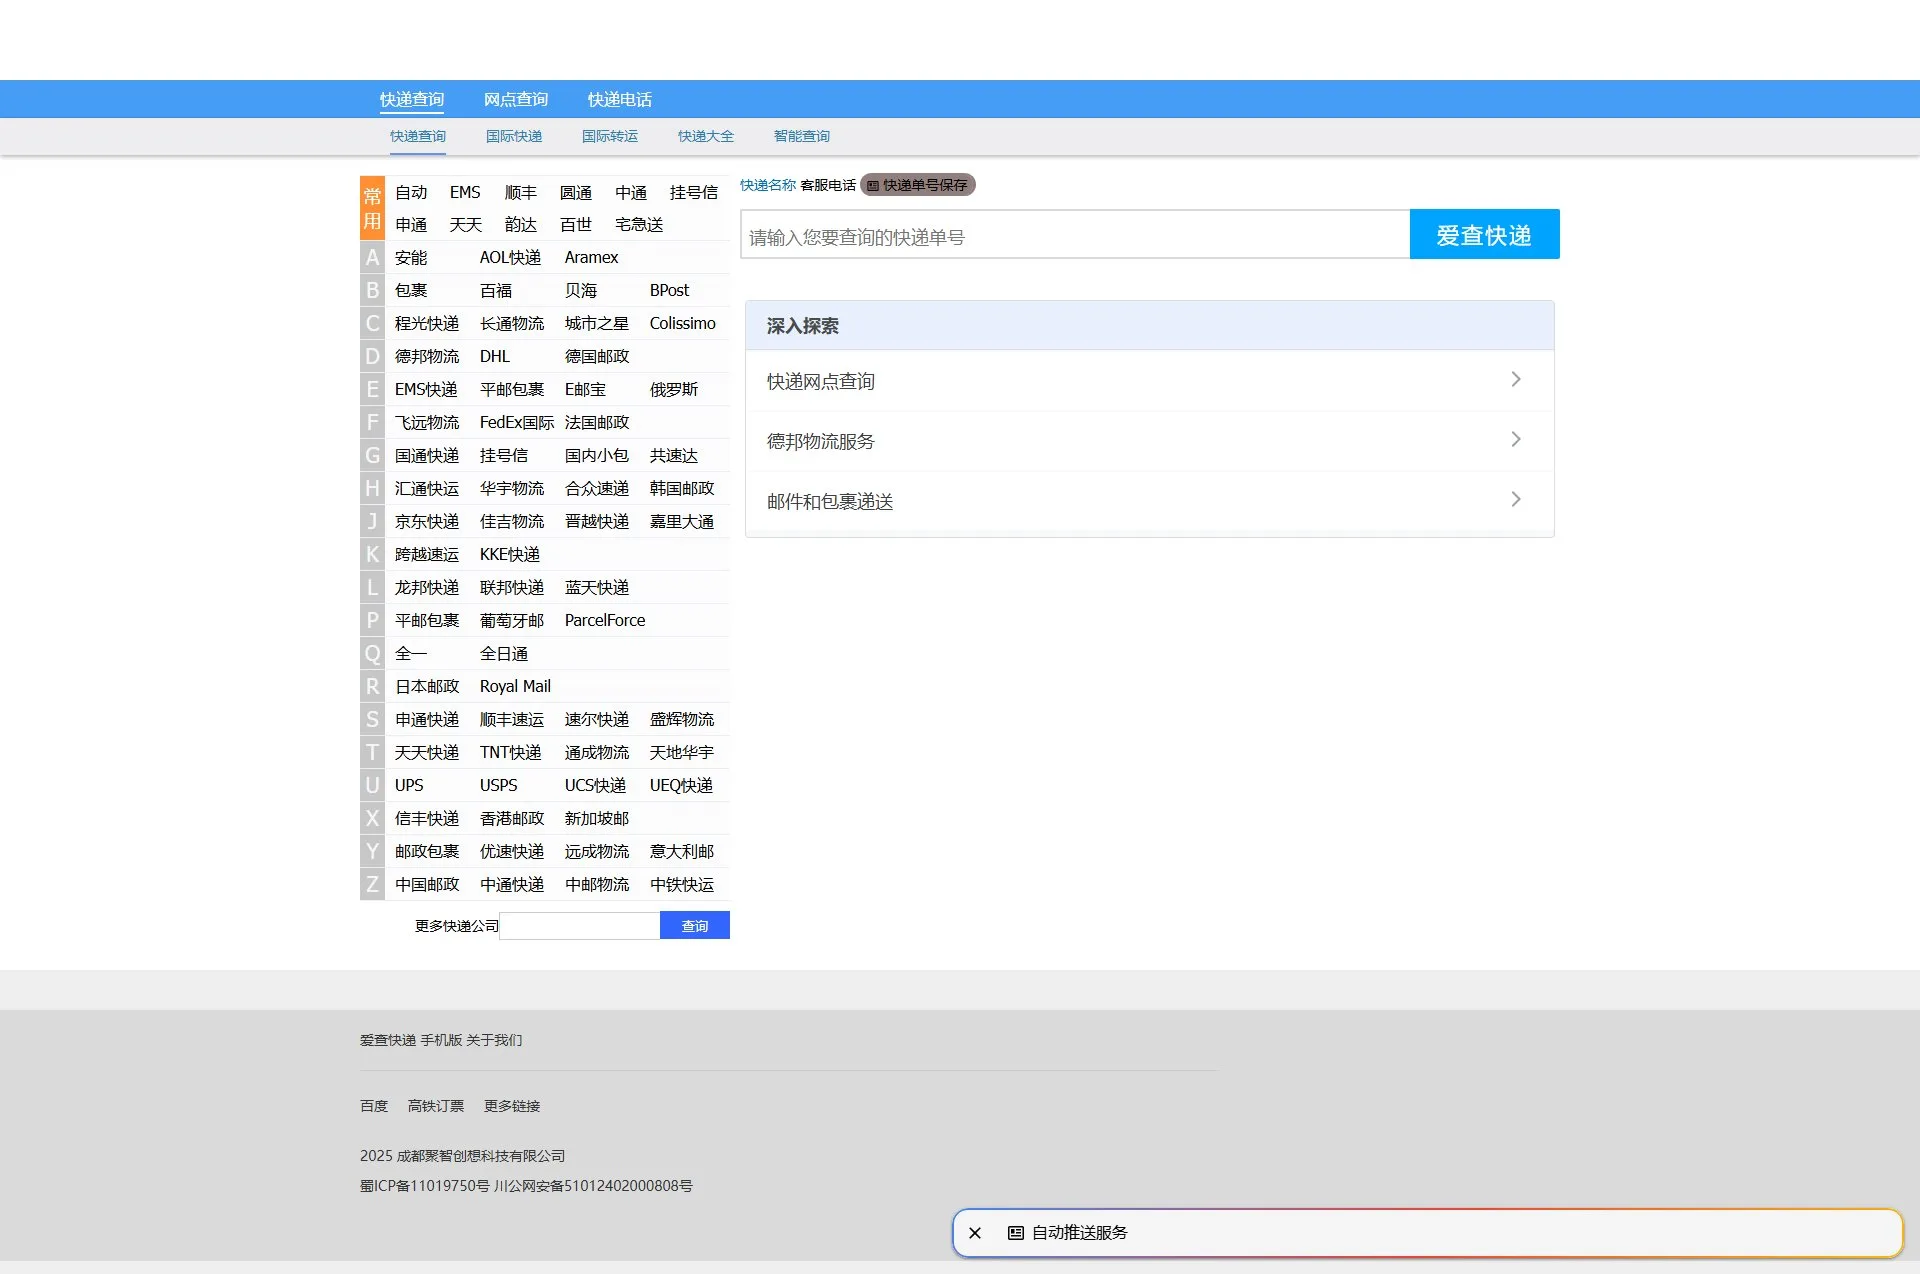Choose the 顺丰 courier

click(521, 192)
